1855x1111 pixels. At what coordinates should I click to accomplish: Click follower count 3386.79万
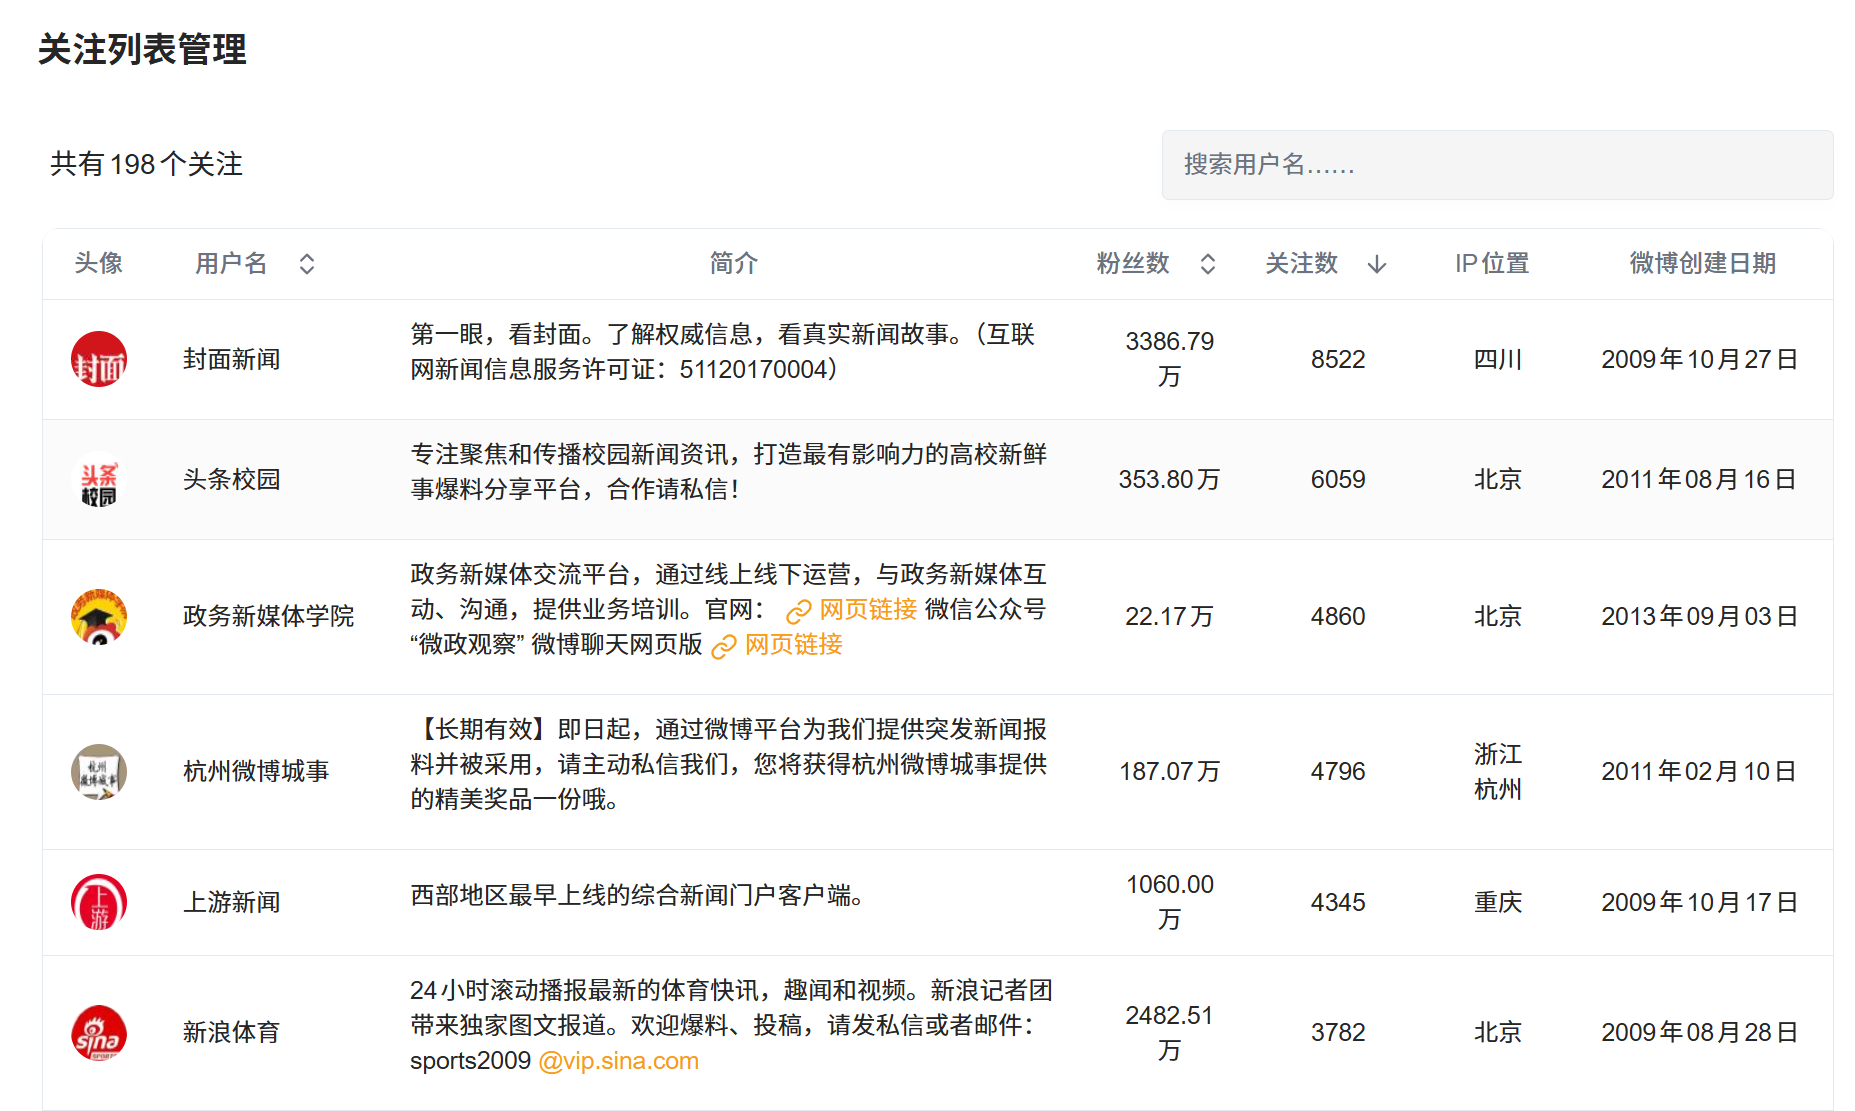pyautogui.click(x=1170, y=359)
